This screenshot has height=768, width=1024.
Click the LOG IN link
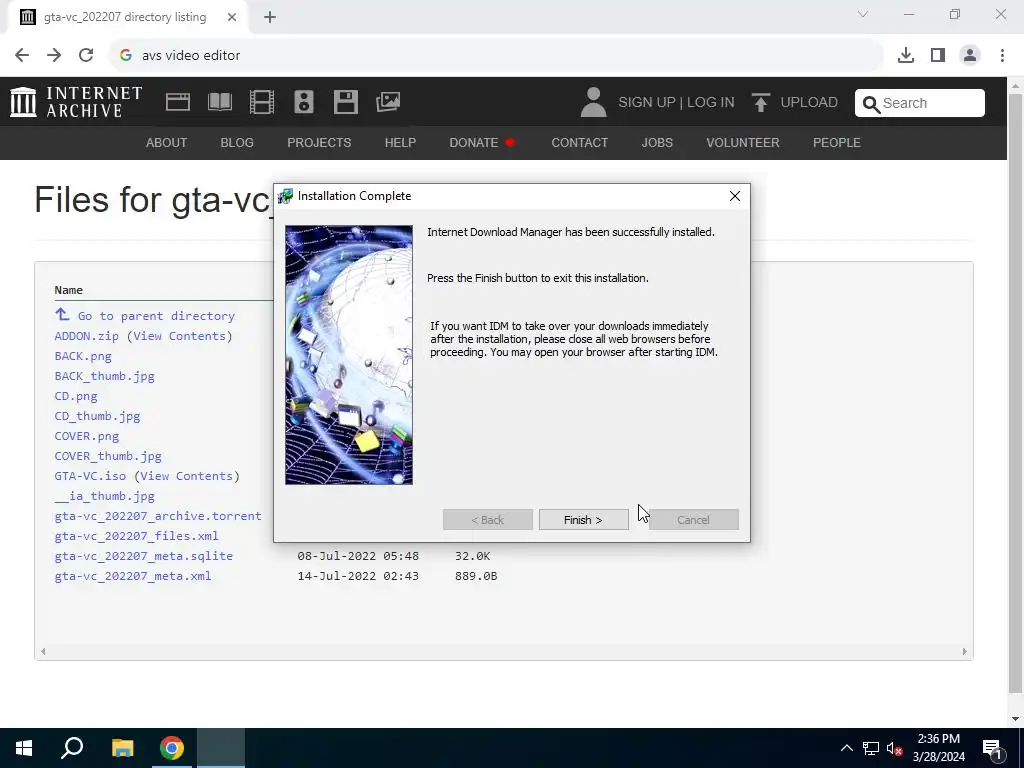[711, 103]
